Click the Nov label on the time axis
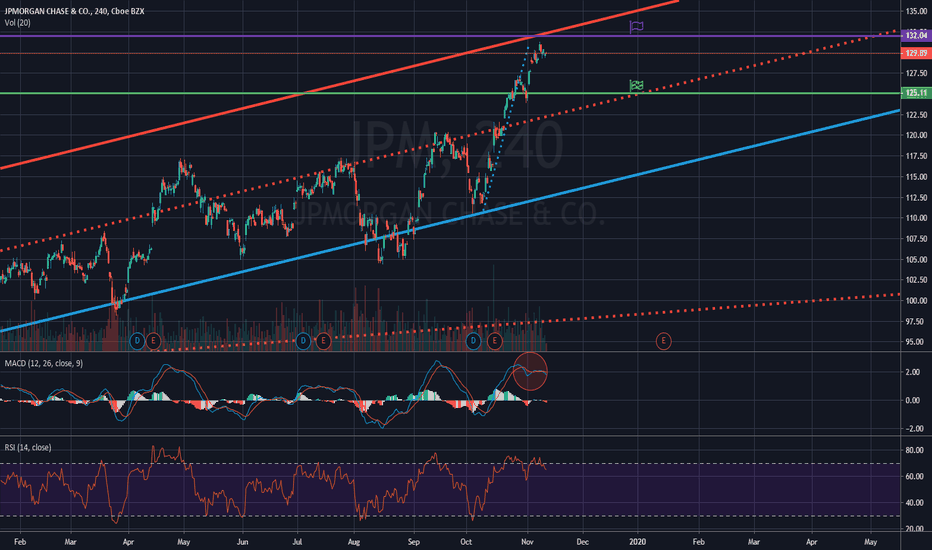 [527, 542]
